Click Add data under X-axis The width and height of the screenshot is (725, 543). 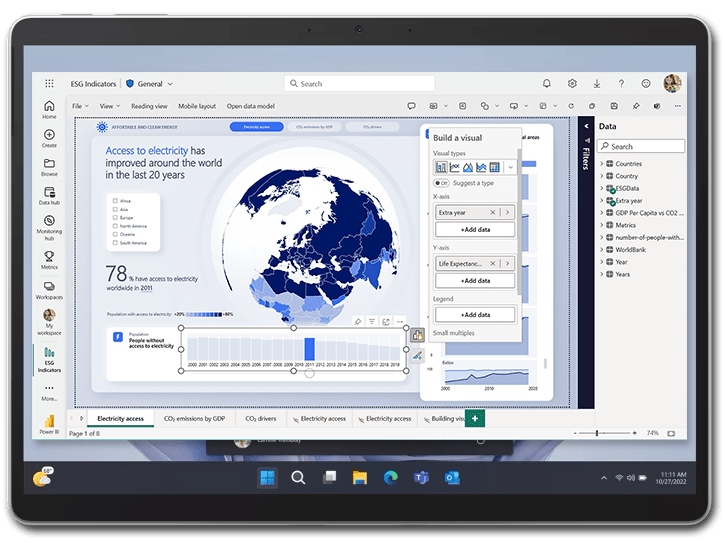point(475,230)
